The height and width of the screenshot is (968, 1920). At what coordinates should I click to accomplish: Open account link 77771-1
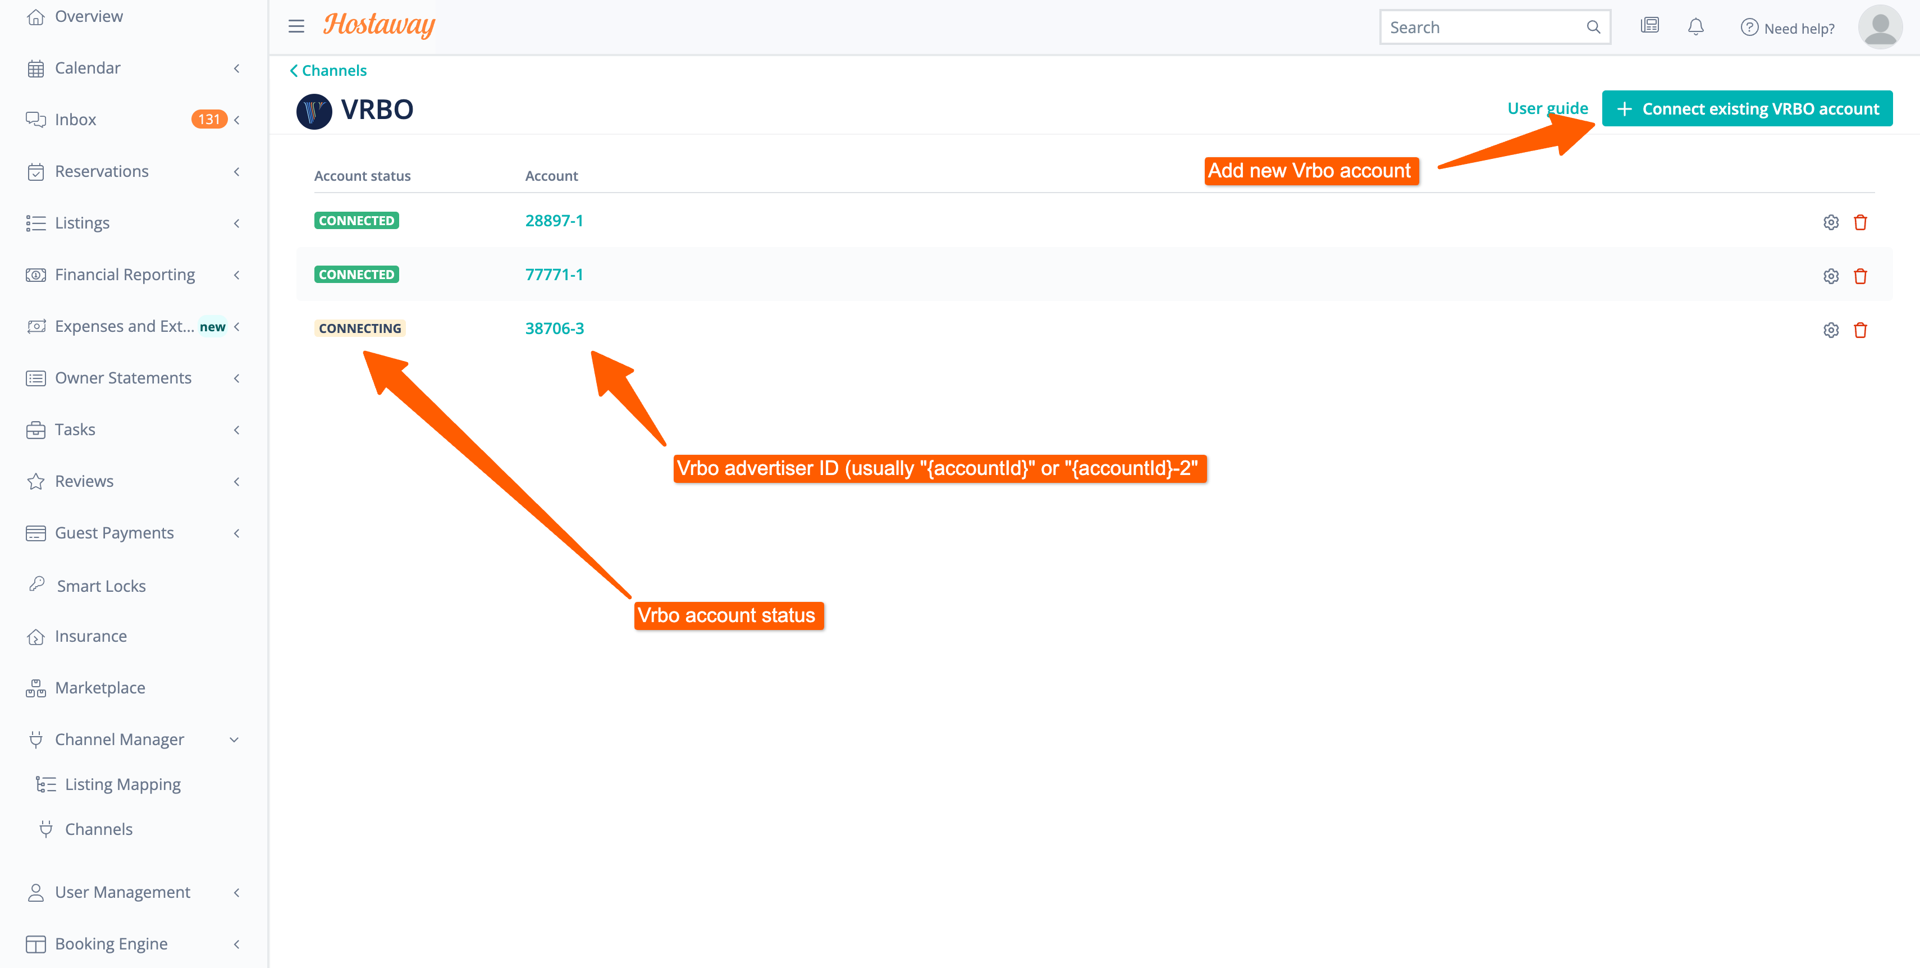(x=554, y=275)
